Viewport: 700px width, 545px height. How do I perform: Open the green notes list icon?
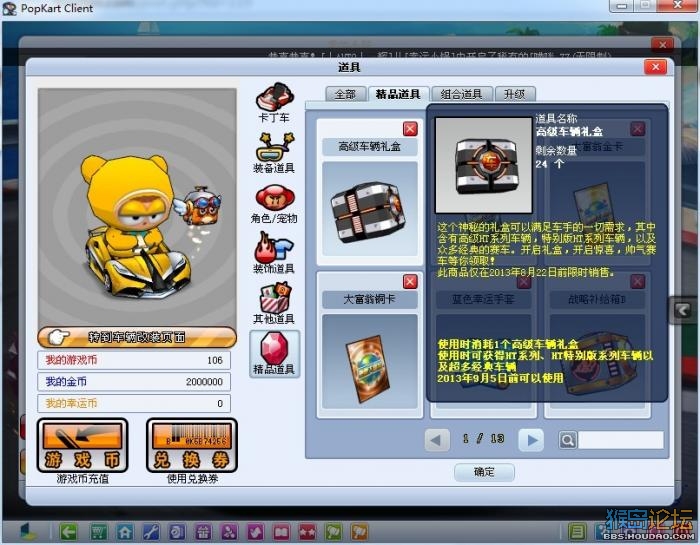point(577,532)
